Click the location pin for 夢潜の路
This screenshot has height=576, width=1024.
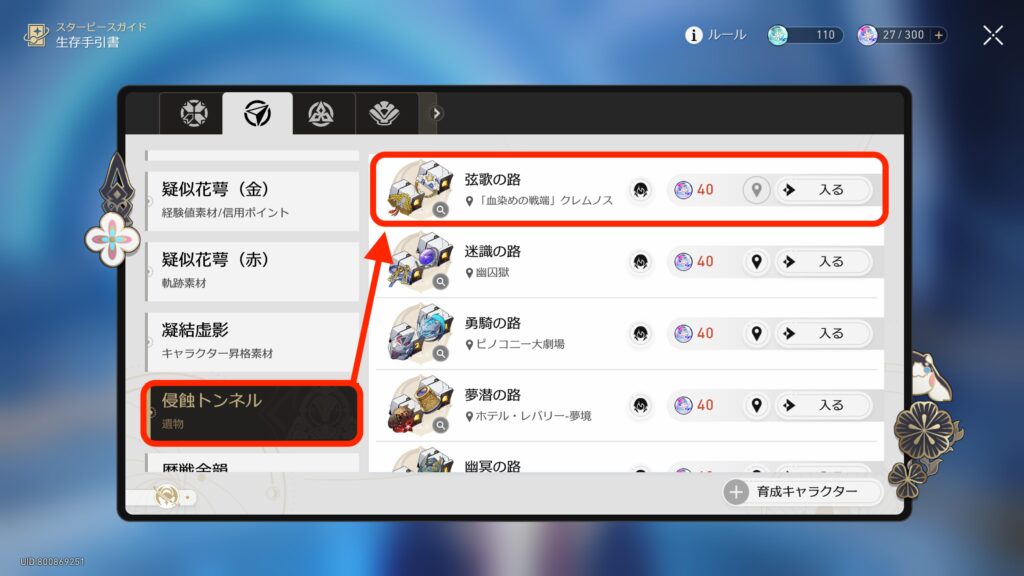coord(756,406)
